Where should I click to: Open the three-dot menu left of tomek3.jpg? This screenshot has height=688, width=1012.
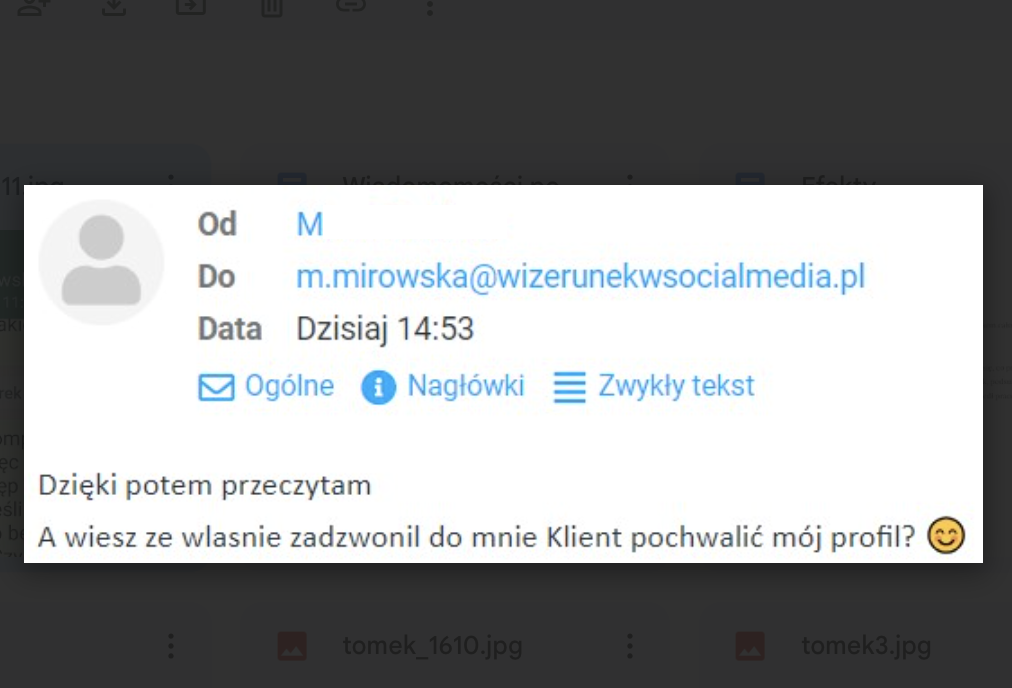coord(630,645)
